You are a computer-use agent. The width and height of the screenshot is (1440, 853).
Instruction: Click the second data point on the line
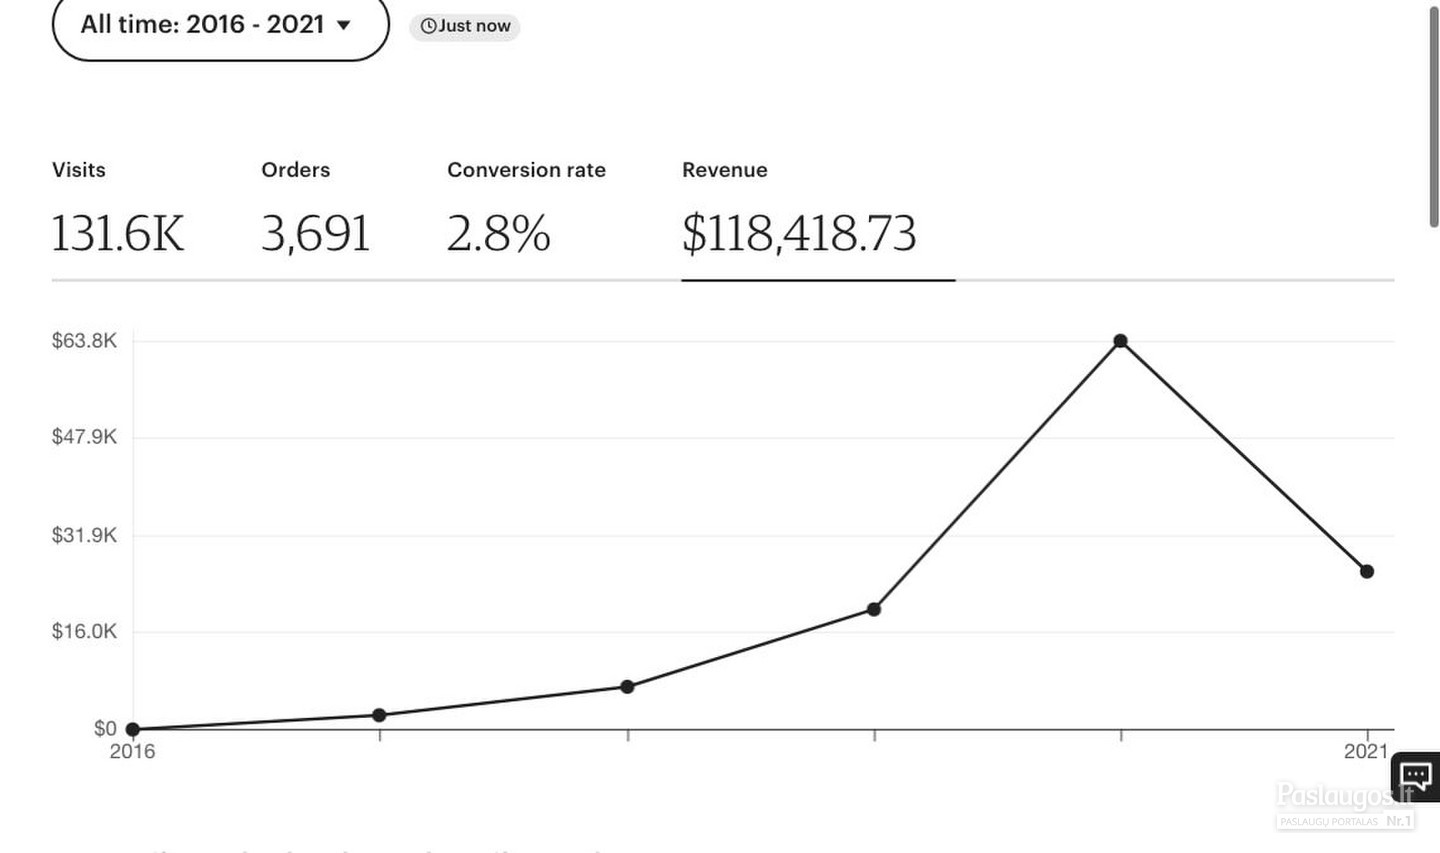click(379, 715)
